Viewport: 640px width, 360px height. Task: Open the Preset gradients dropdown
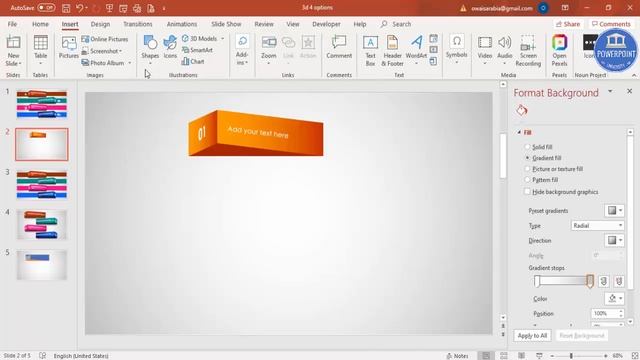(614, 211)
